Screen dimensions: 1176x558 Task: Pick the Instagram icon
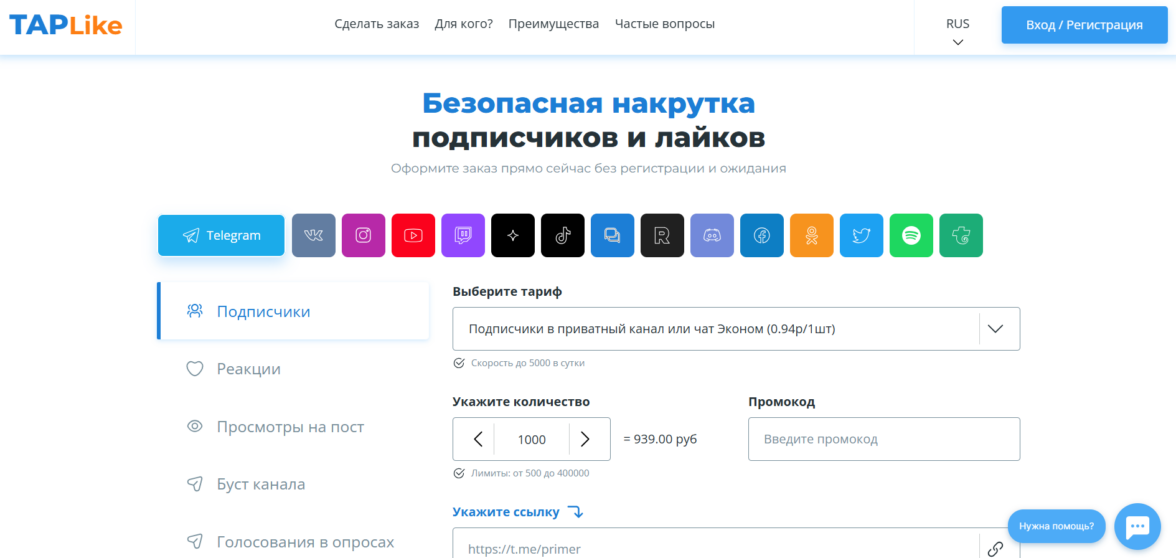pyautogui.click(x=363, y=236)
